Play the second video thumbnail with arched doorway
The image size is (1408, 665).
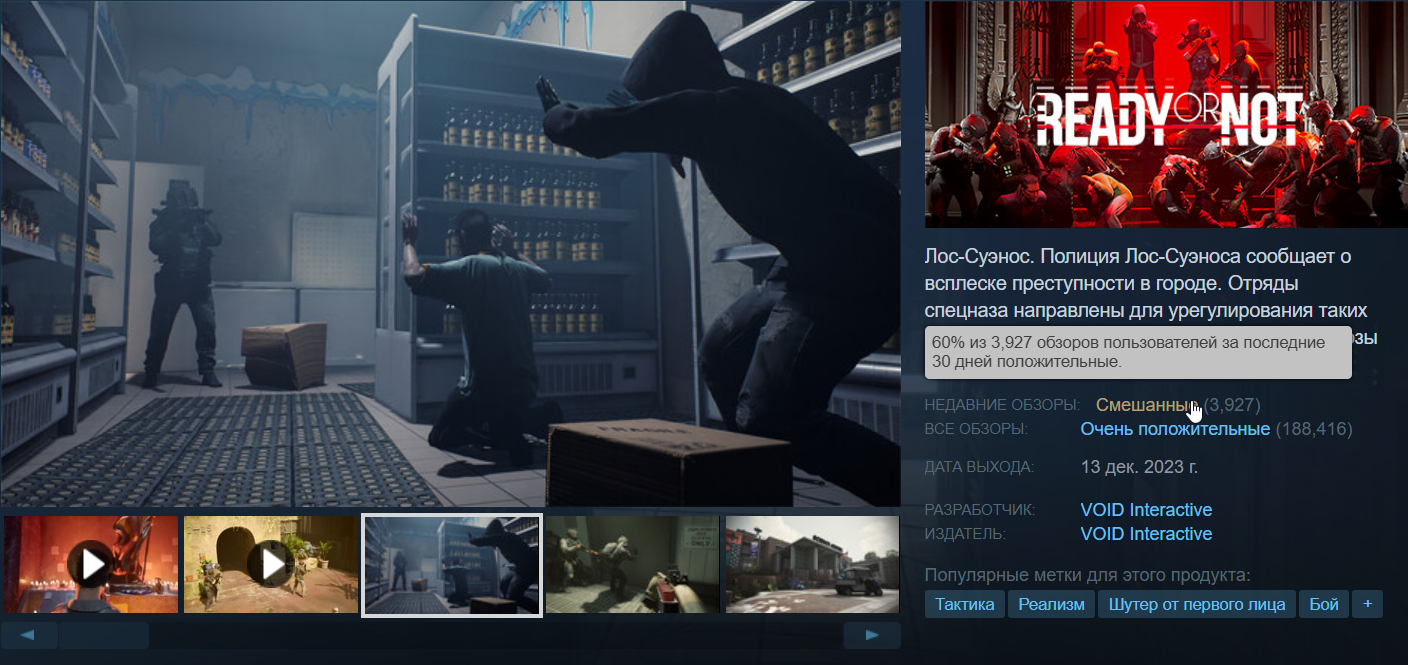[271, 565]
